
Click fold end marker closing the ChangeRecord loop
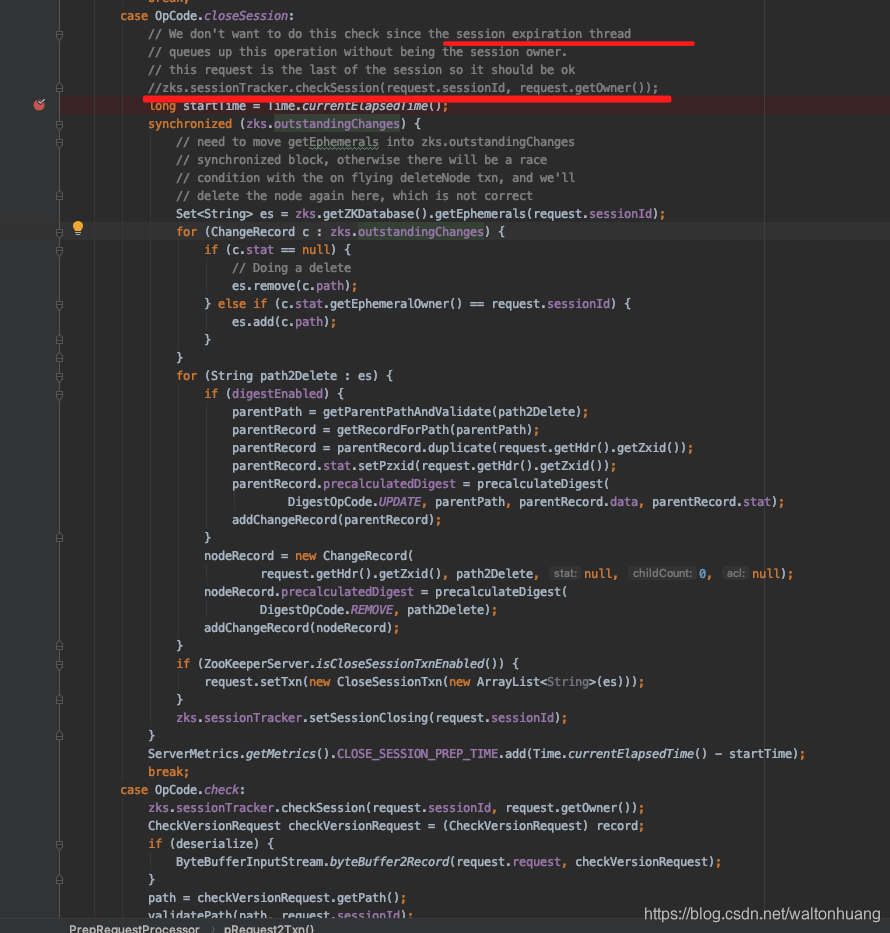[x=59, y=358]
